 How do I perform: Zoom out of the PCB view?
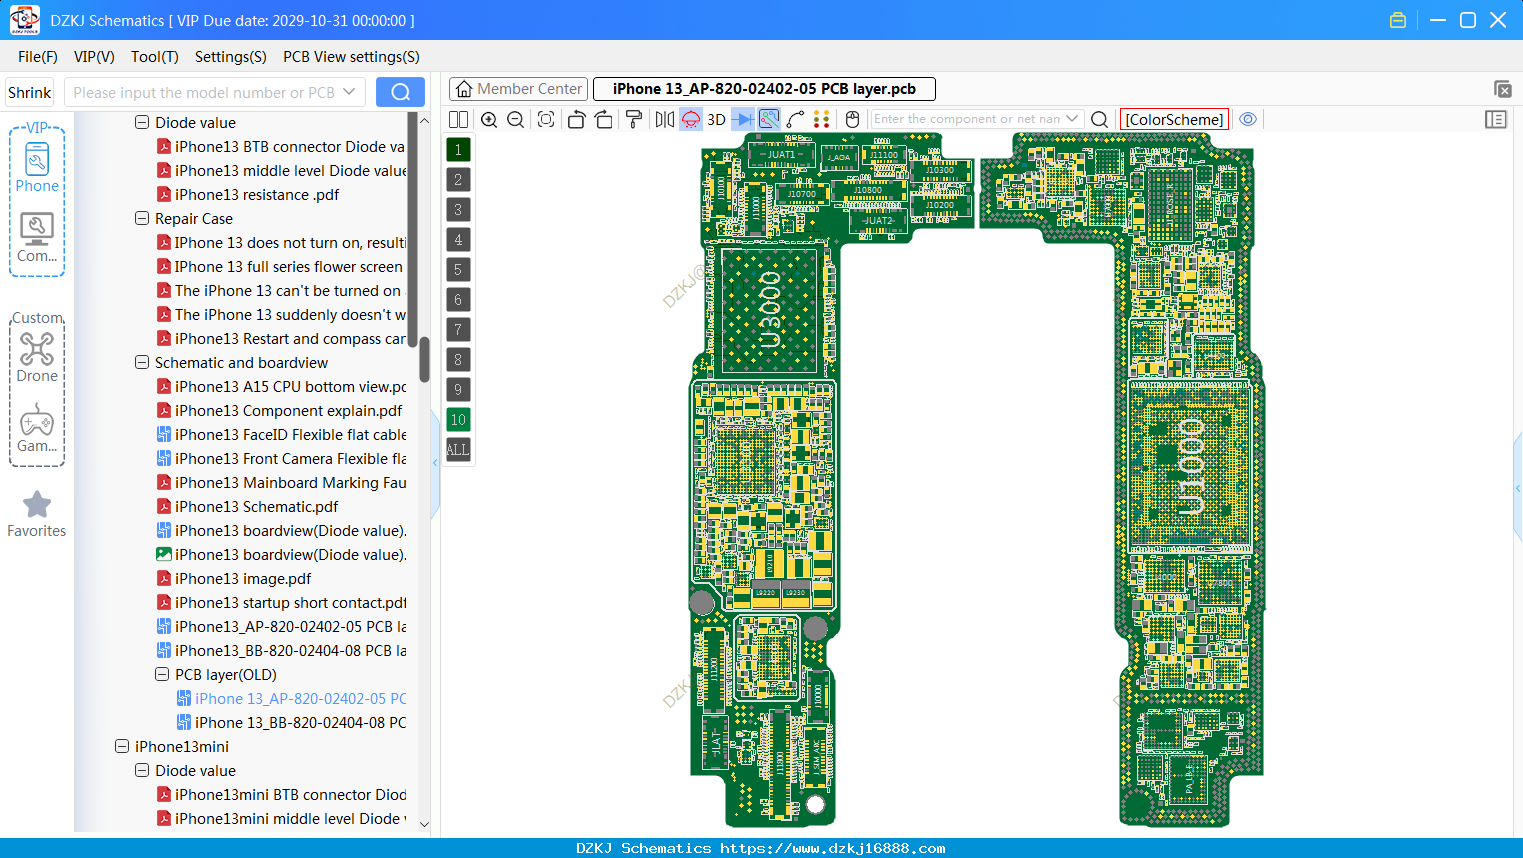[x=516, y=119]
